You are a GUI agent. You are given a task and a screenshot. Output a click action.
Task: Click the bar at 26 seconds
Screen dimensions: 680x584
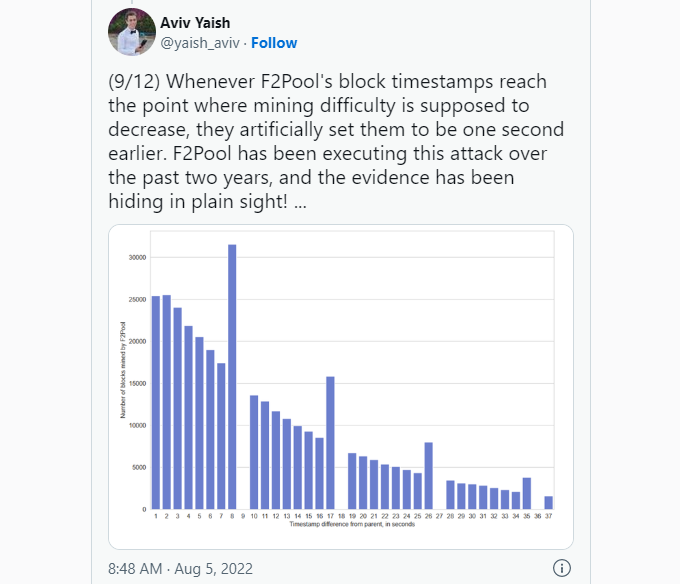428,476
